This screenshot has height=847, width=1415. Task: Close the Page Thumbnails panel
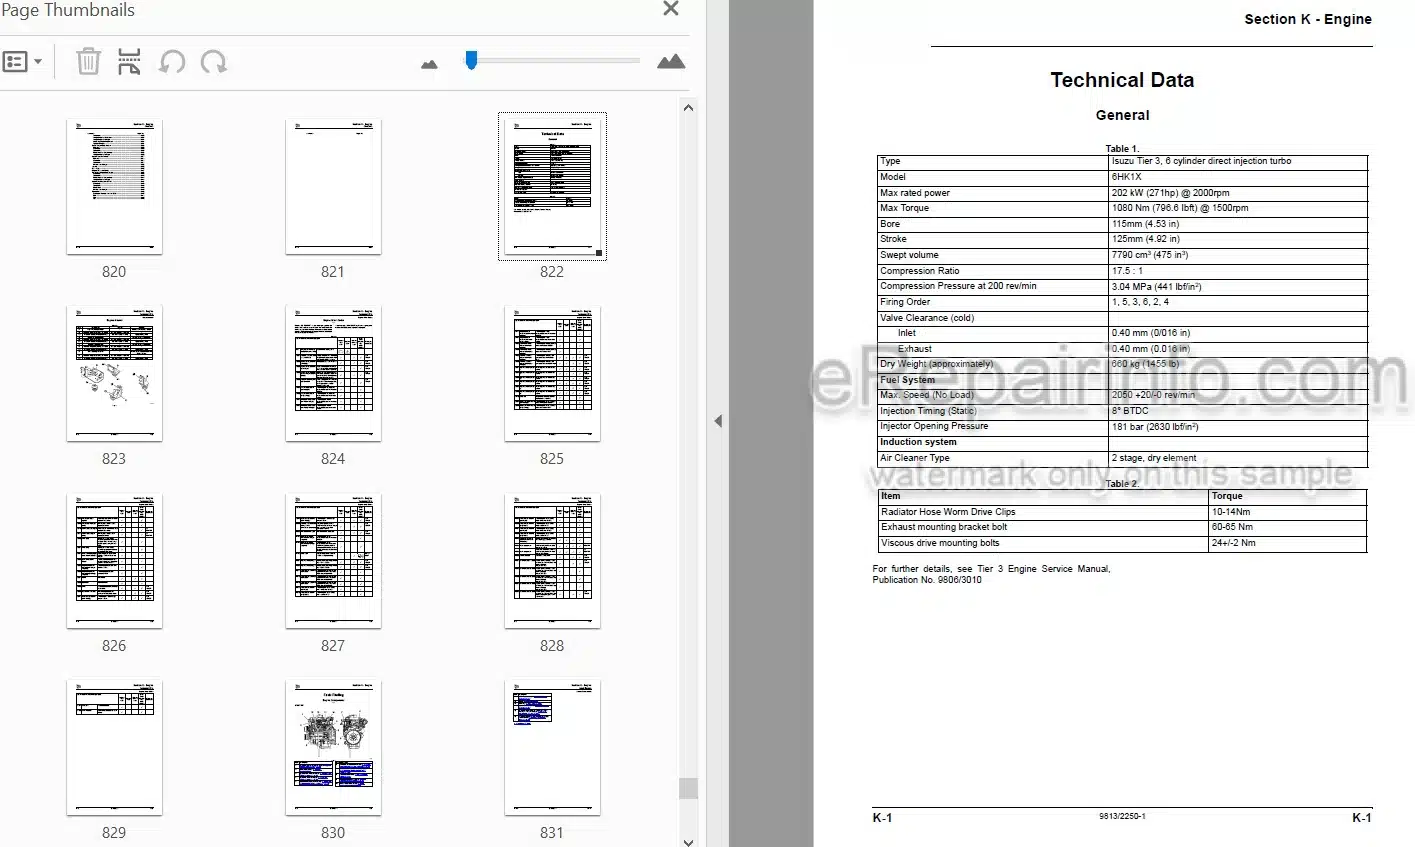point(671,9)
